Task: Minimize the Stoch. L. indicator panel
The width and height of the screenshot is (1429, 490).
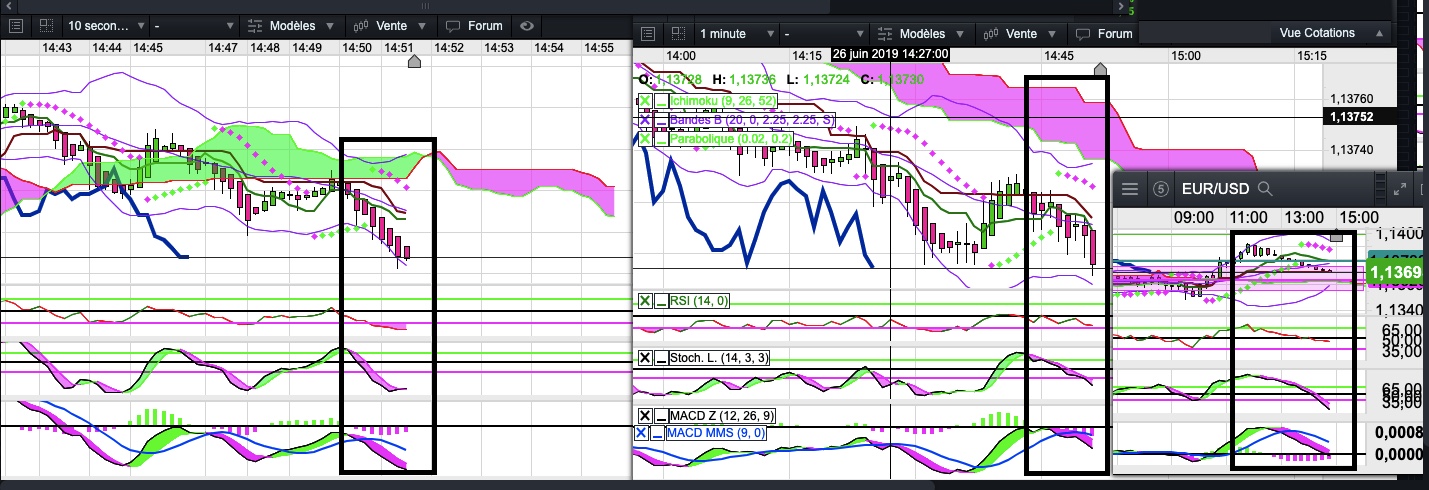Action: [661, 358]
